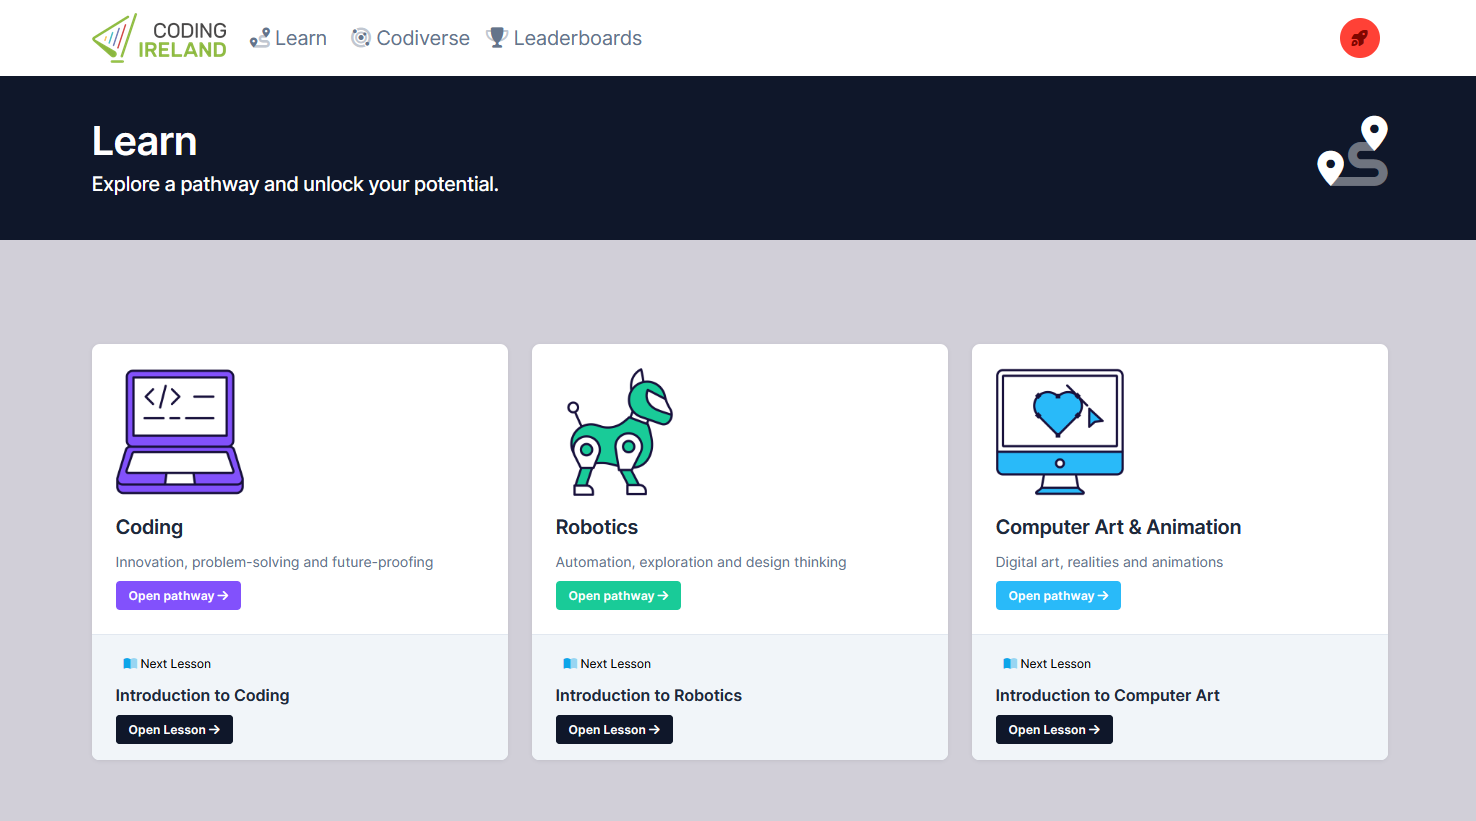1476x821 pixels.
Task: Click the Computer Art & Animation heading
Action: coord(1118,527)
